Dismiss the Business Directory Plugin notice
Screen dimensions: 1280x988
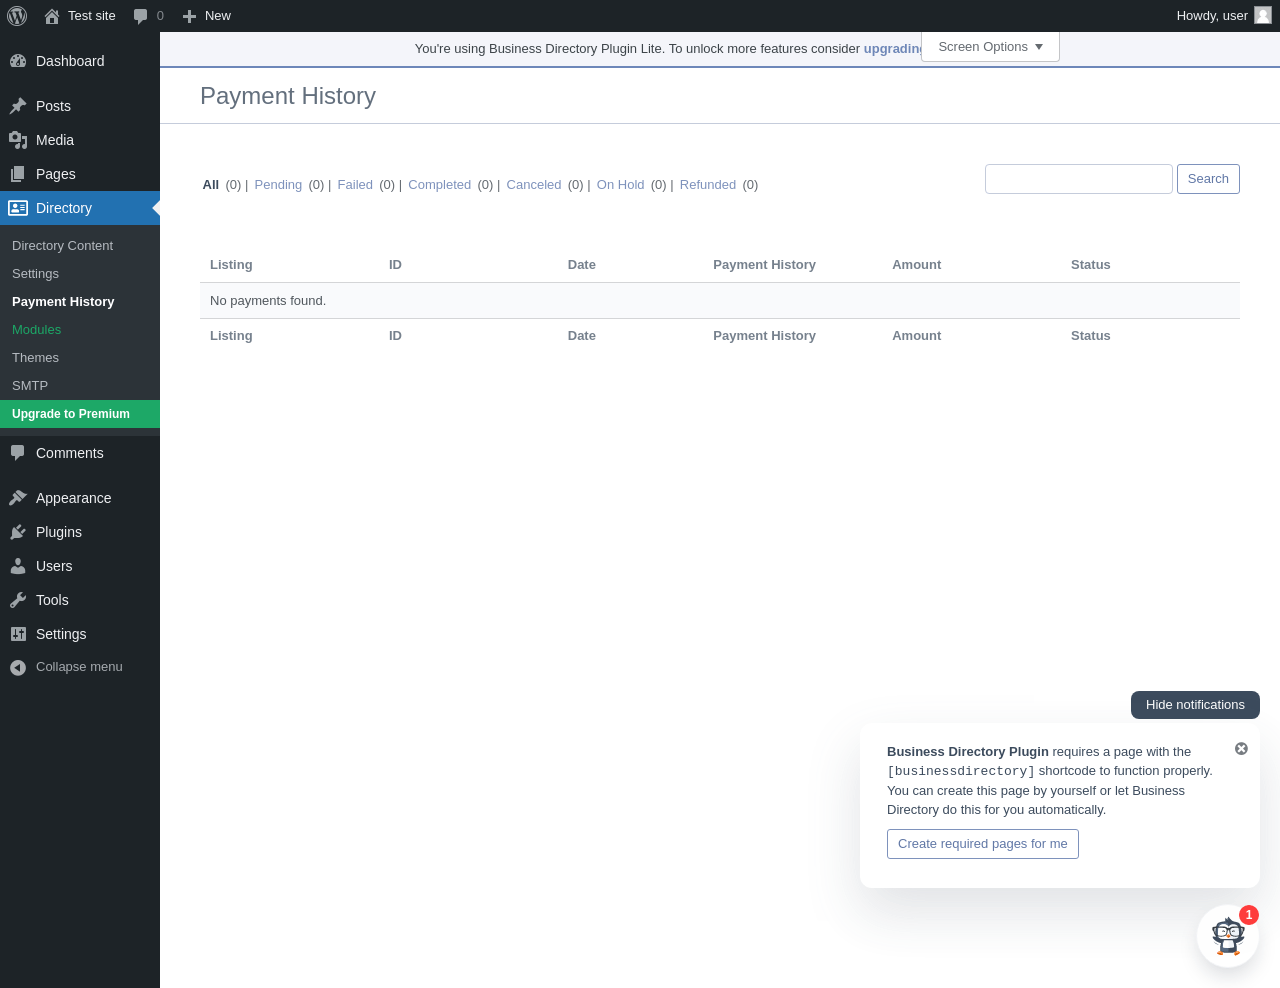1241,749
